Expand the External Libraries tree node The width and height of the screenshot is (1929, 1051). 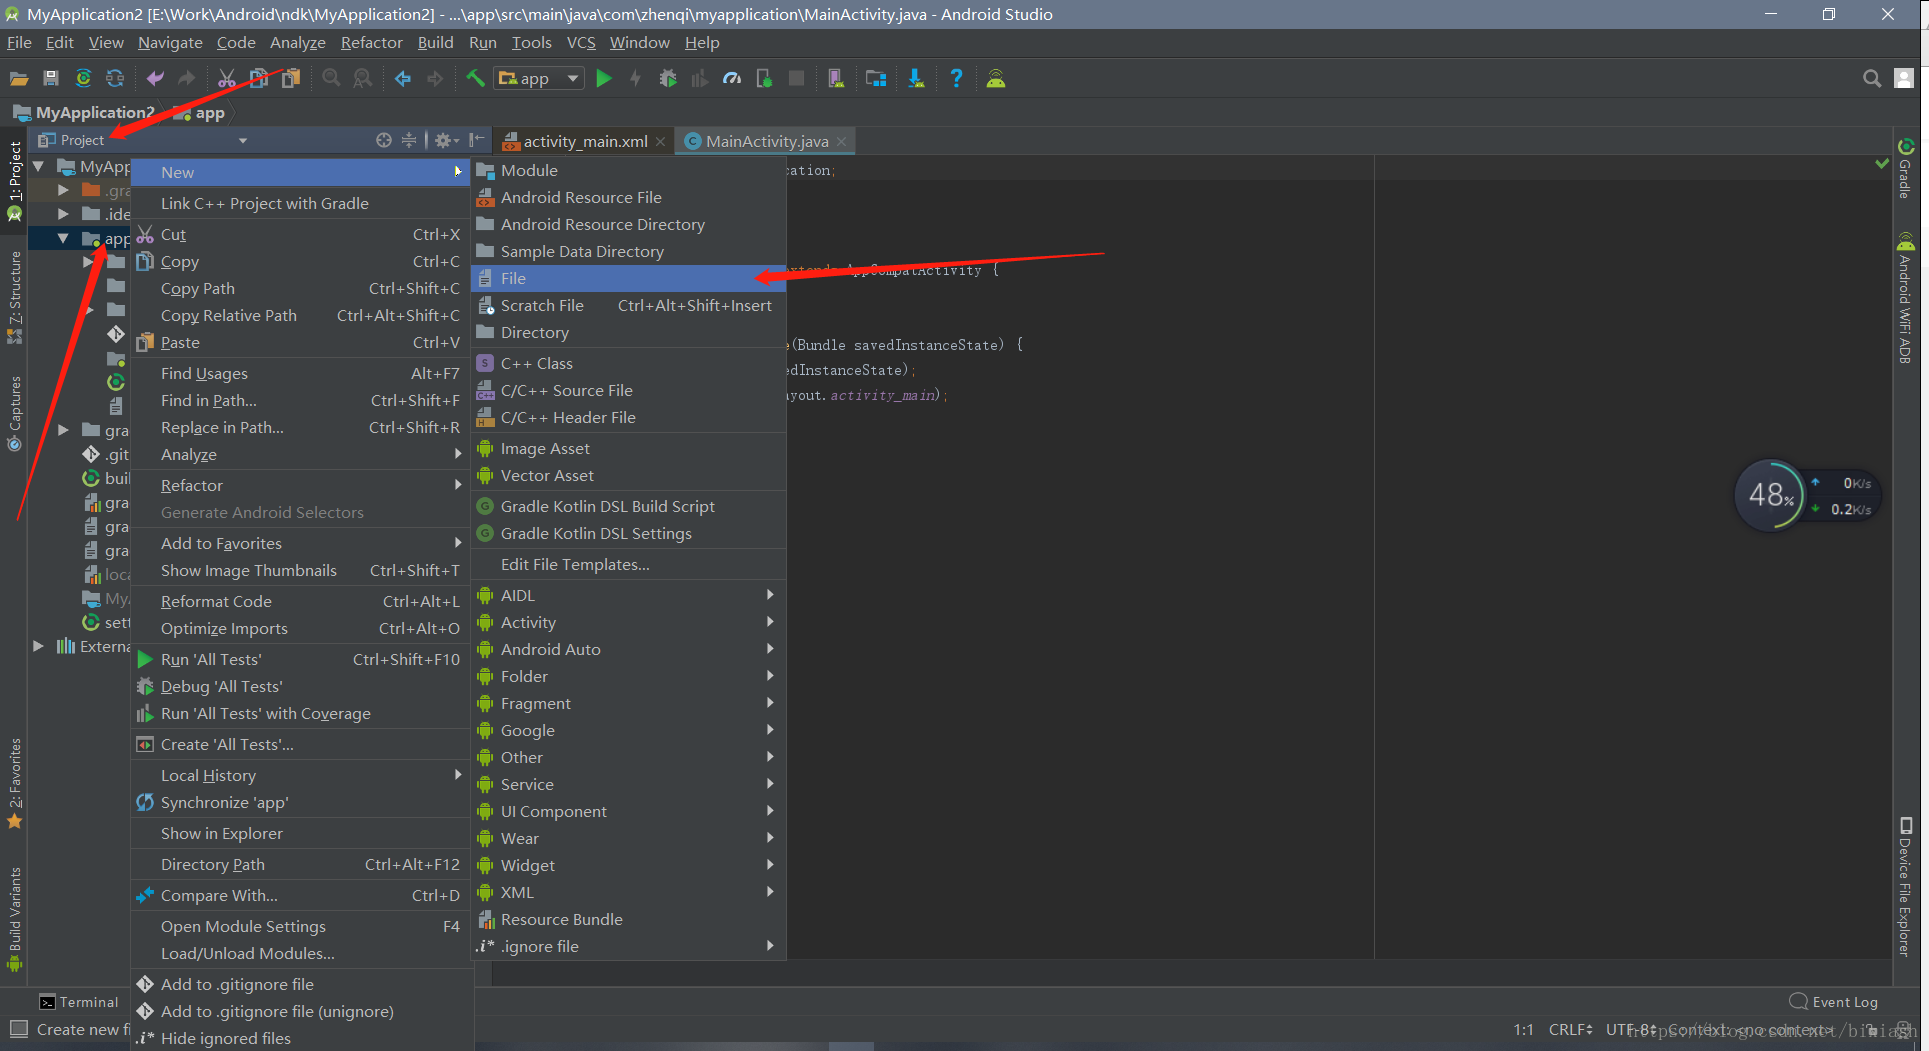click(39, 646)
